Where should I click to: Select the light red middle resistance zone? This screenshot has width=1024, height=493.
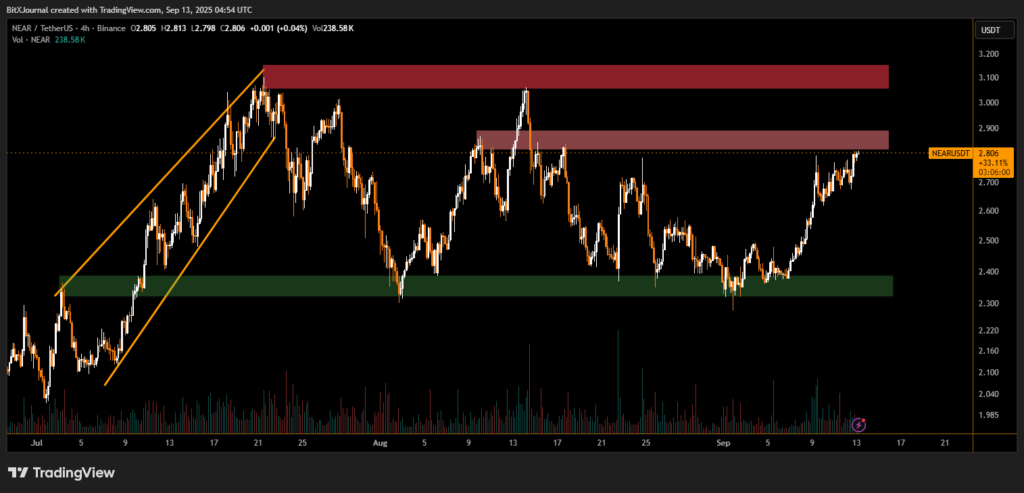(680, 140)
